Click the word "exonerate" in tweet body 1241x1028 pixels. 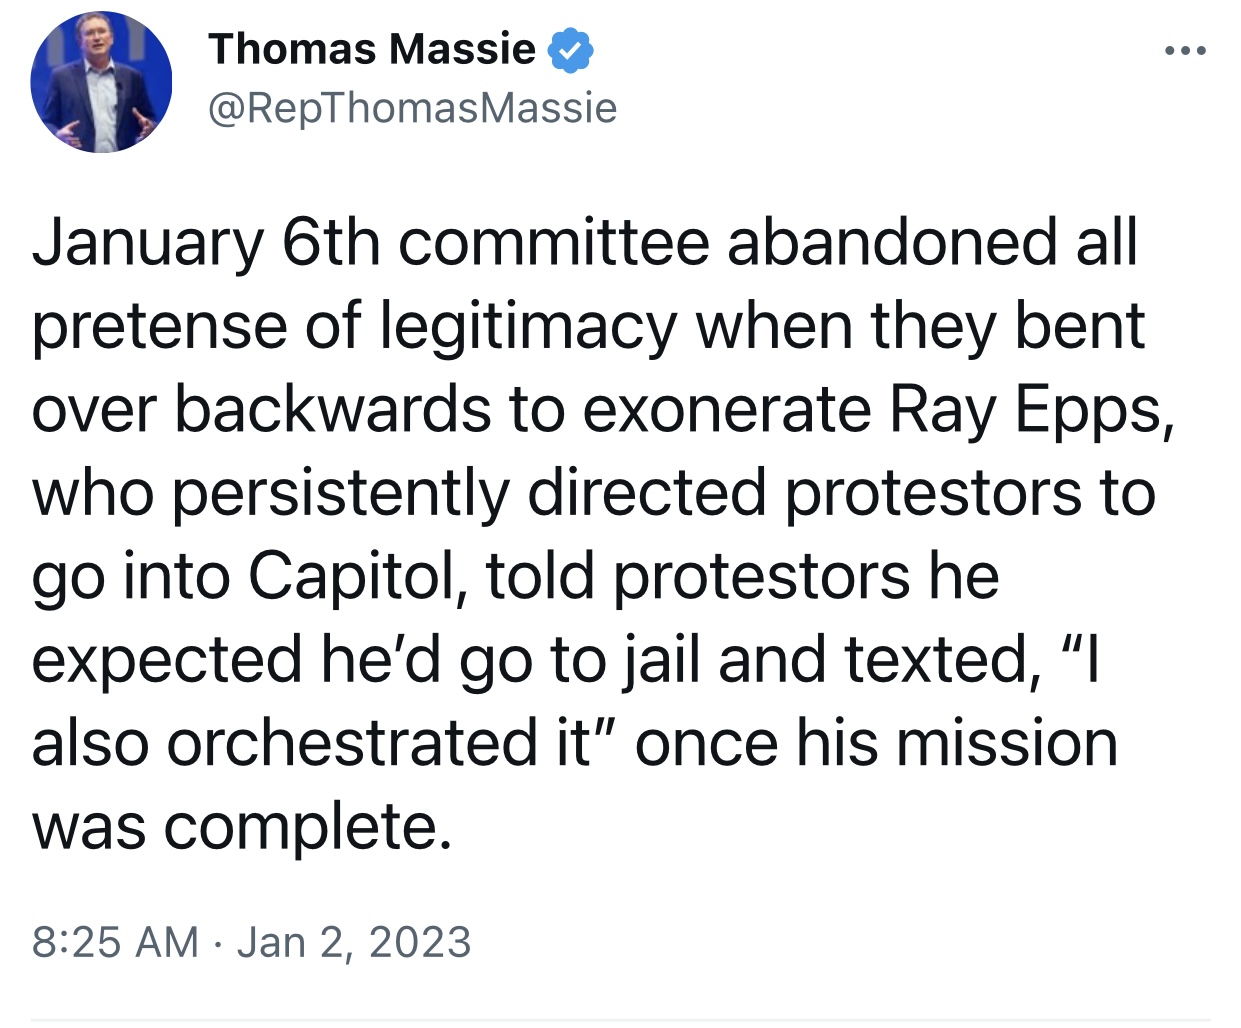coord(727,411)
